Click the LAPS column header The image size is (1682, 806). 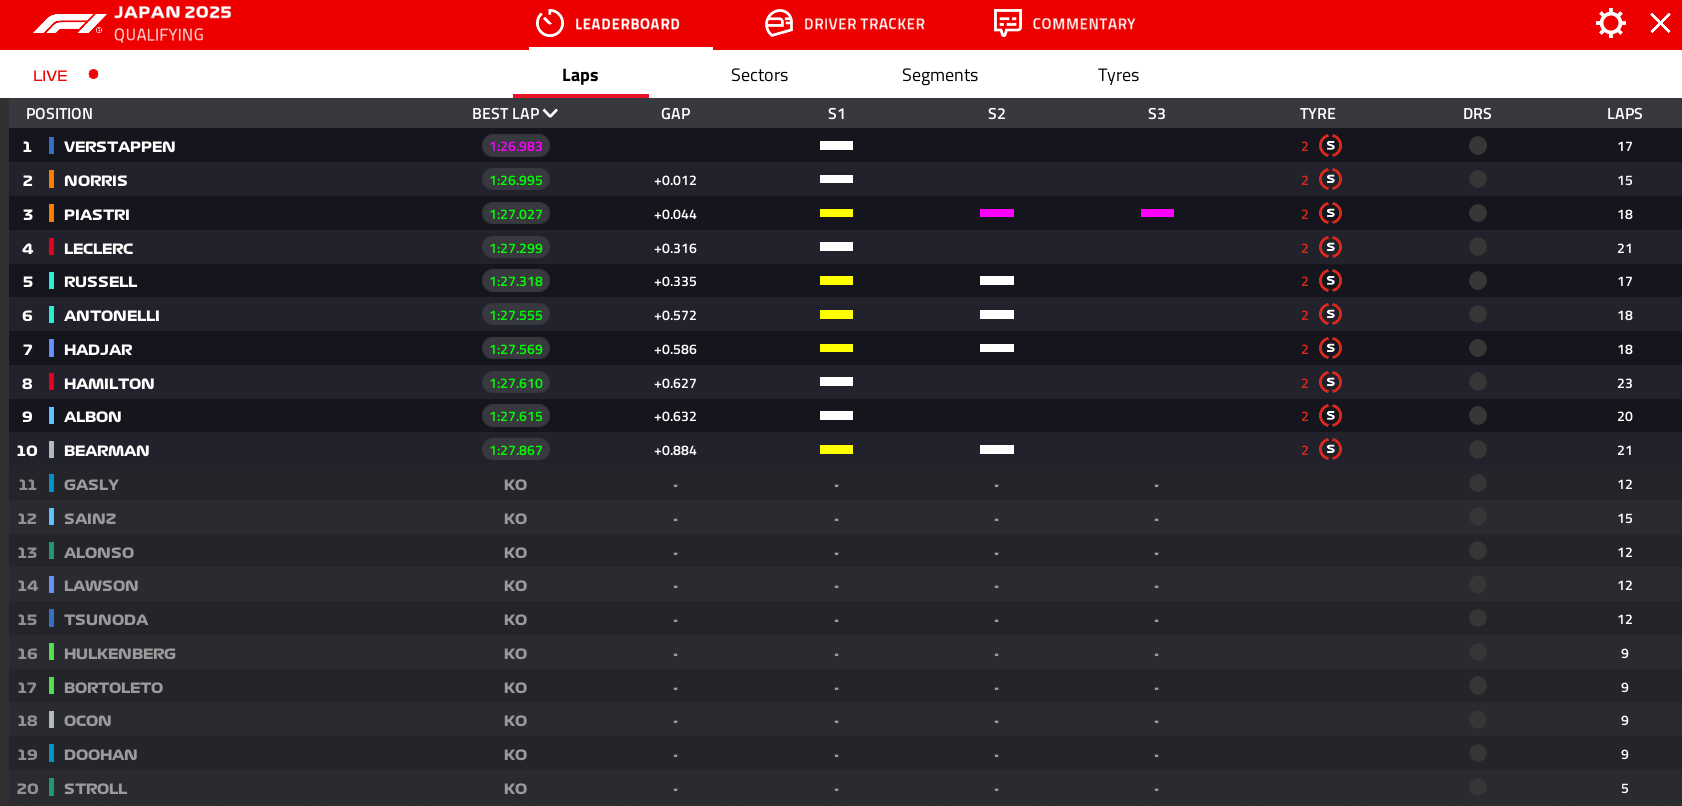coord(1624,114)
